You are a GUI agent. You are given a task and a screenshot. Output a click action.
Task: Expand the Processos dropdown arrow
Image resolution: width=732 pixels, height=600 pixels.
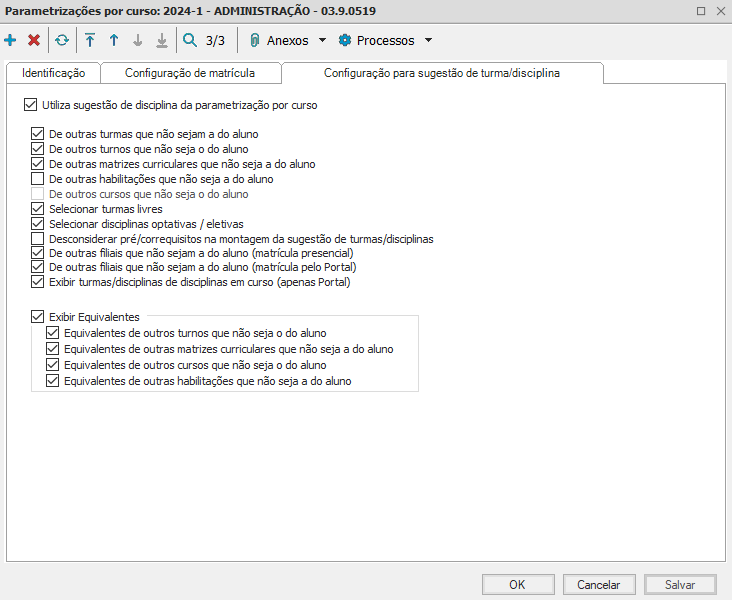[x=428, y=41]
